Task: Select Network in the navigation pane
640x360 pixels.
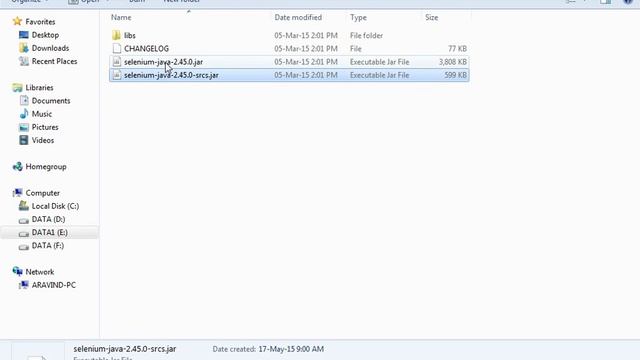Action: (x=40, y=272)
